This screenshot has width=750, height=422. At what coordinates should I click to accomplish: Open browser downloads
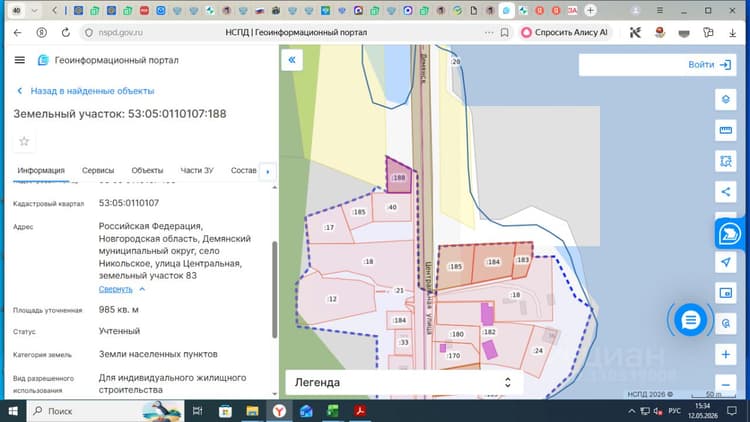[x=732, y=33]
